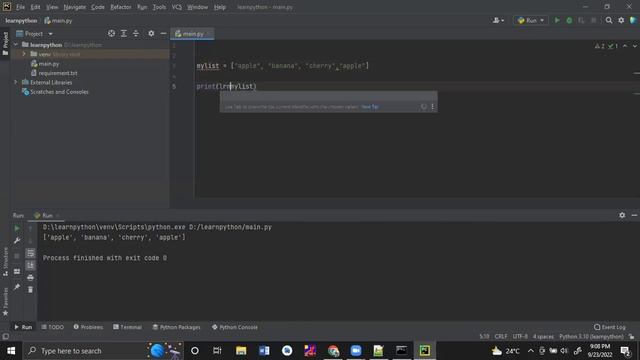This screenshot has height=360, width=640.
Task: Open Zoom from the taskbar
Action: click(x=356, y=351)
